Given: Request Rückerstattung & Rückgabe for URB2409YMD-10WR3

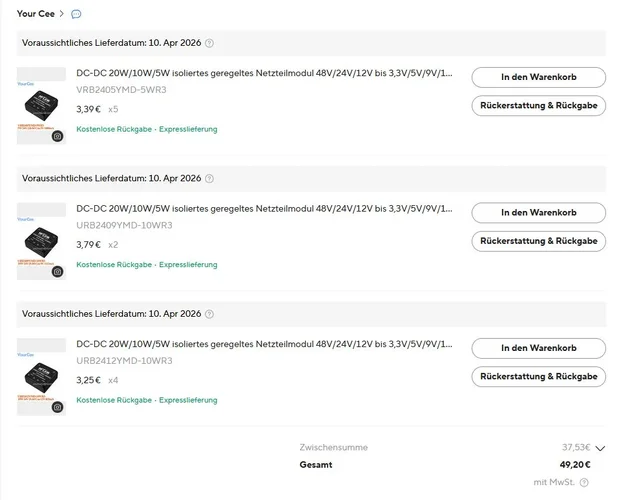Looking at the screenshot, I should pos(538,241).
